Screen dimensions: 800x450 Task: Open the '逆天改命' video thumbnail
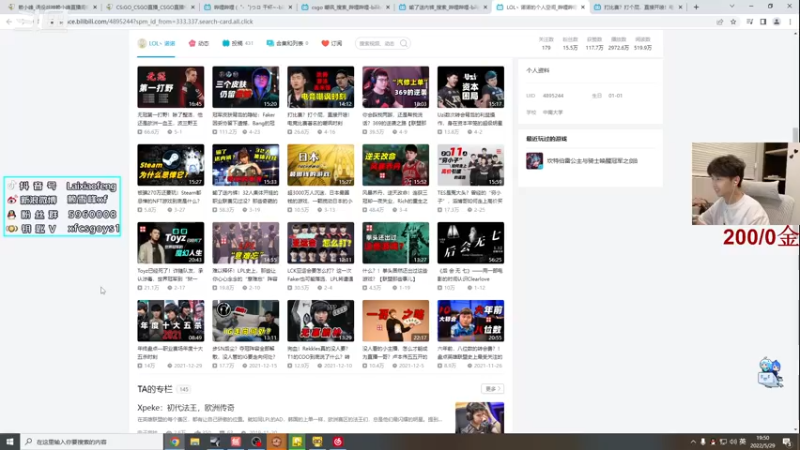[x=395, y=165]
